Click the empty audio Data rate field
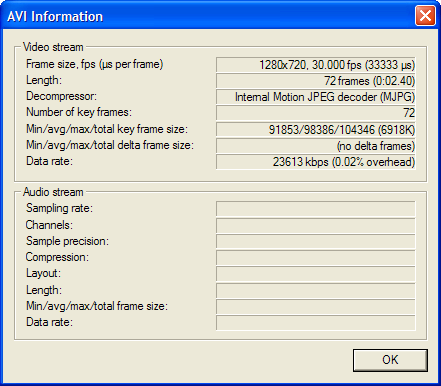Image resolution: width=441 pixels, height=386 pixels. [x=316, y=323]
